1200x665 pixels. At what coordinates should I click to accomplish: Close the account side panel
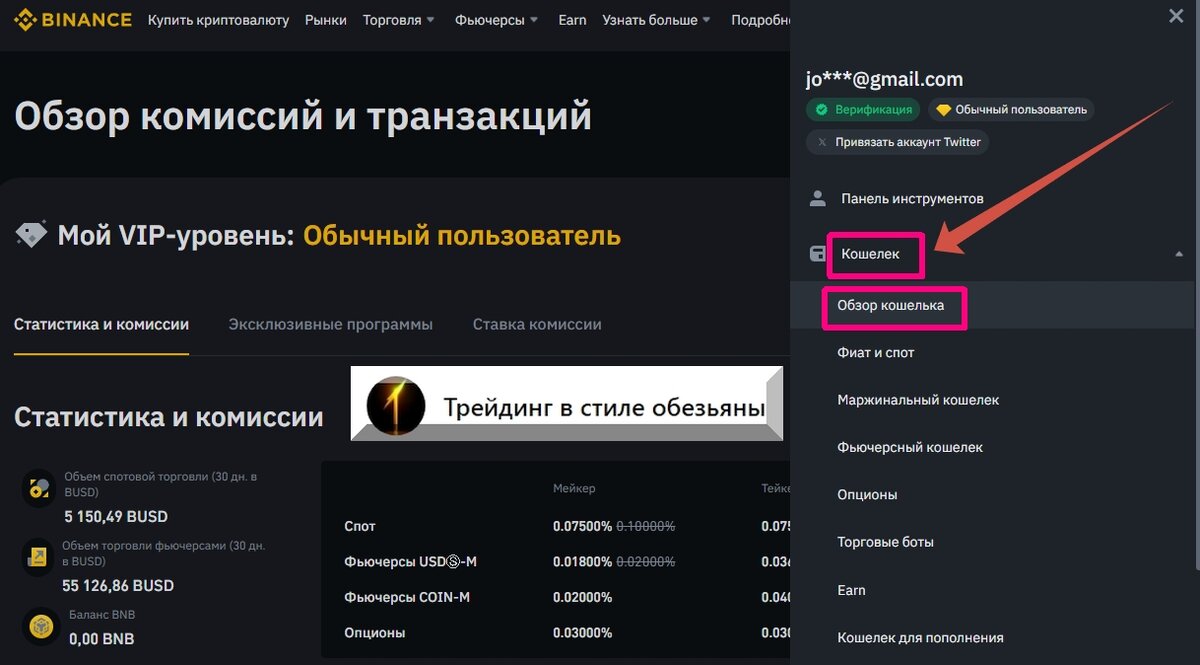pyautogui.click(x=1176, y=16)
